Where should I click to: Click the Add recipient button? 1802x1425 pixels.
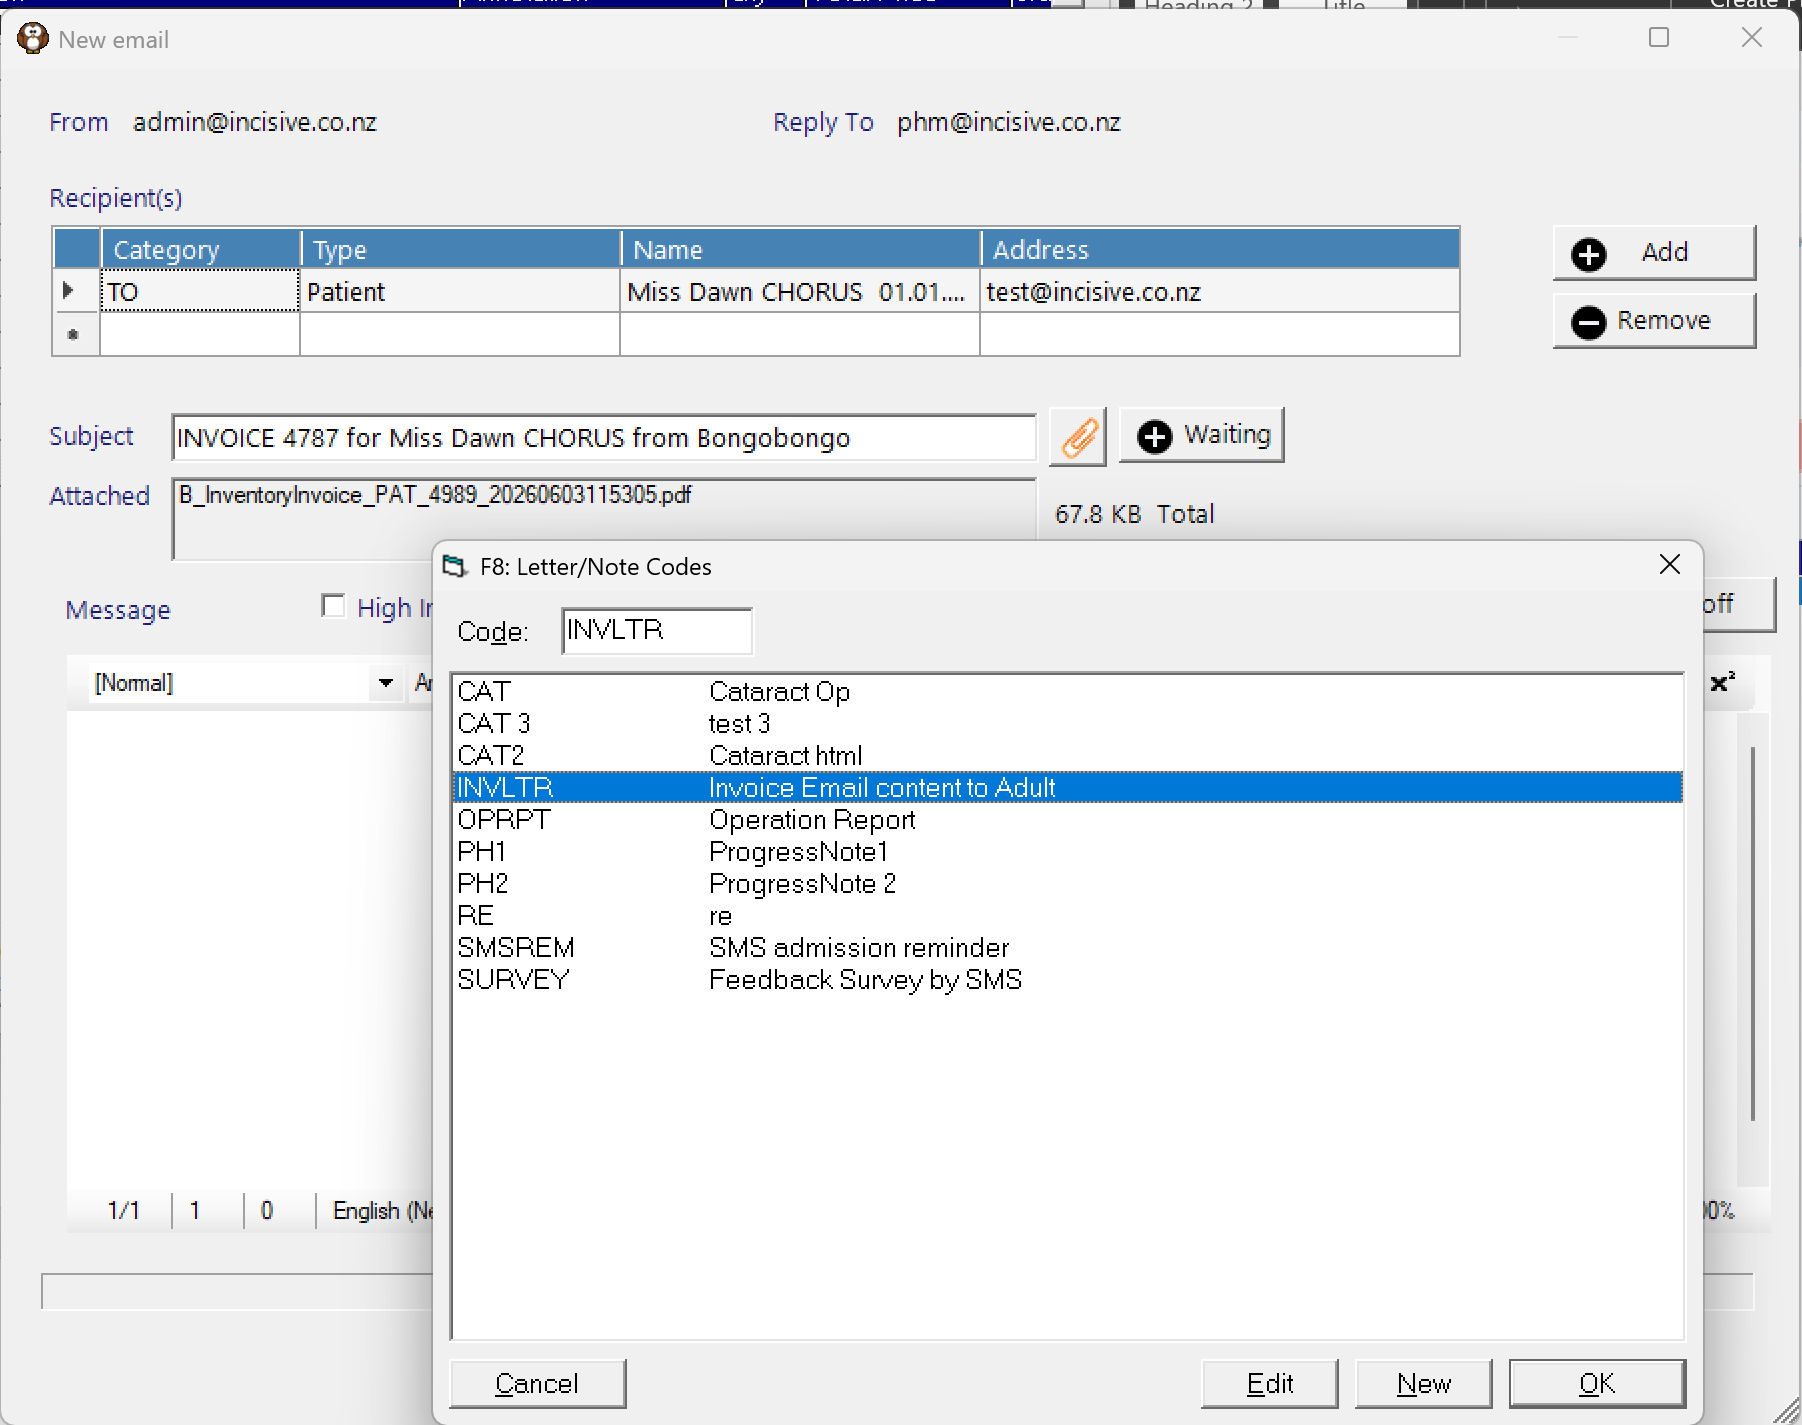pyautogui.click(x=1654, y=253)
